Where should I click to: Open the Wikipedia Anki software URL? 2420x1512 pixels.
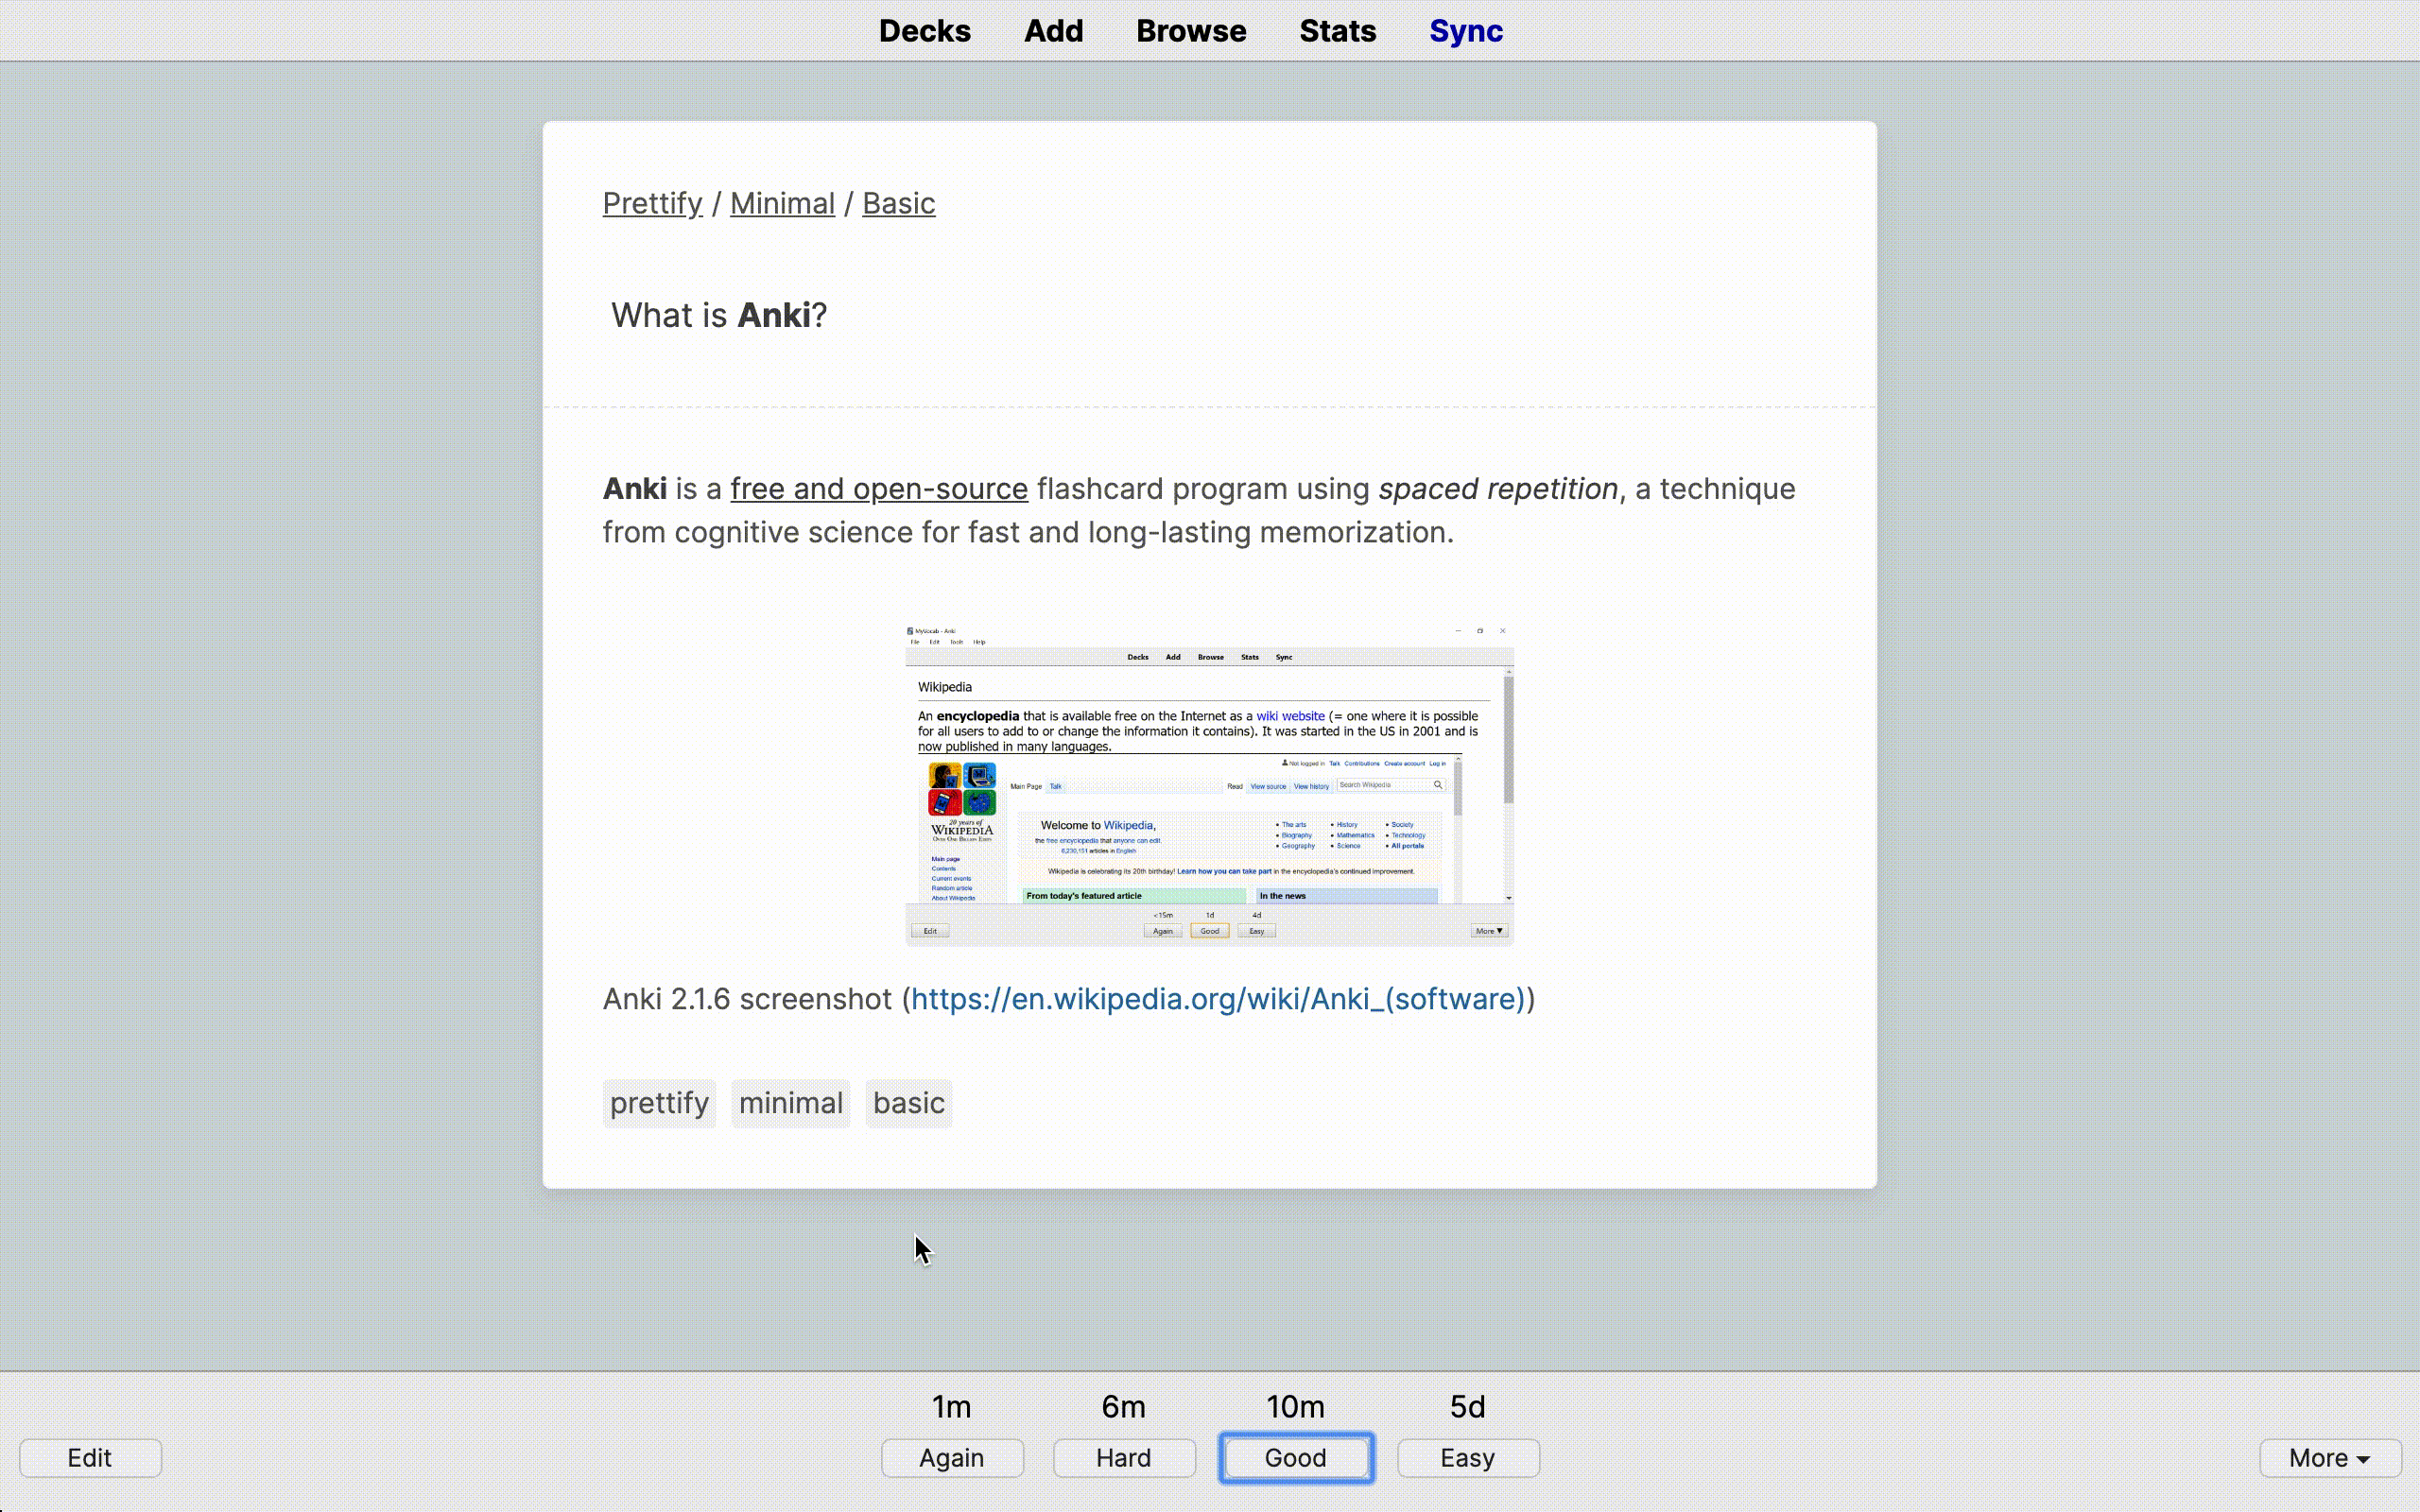tap(1217, 999)
